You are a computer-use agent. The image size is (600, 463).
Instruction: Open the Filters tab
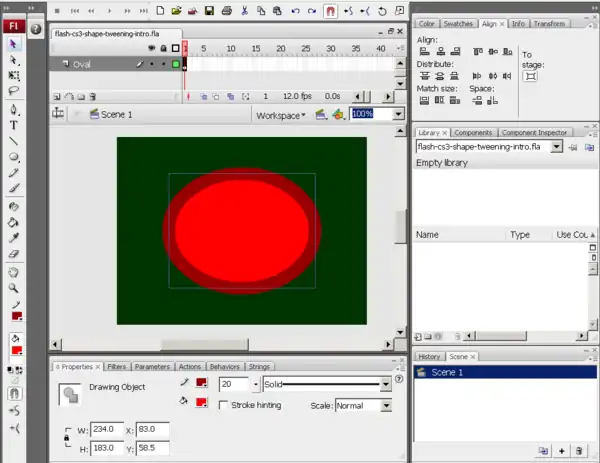pos(117,367)
